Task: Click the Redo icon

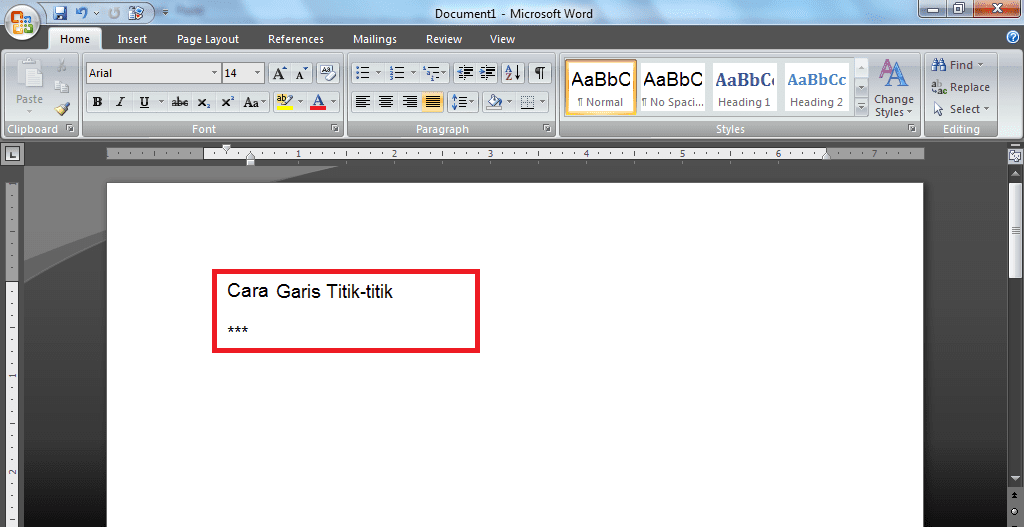Action: coord(114,12)
